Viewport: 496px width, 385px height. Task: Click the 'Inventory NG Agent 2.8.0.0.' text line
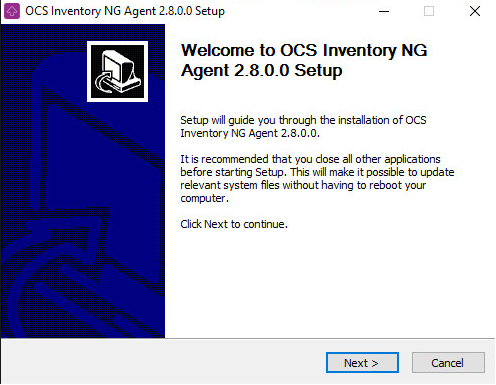click(250, 133)
